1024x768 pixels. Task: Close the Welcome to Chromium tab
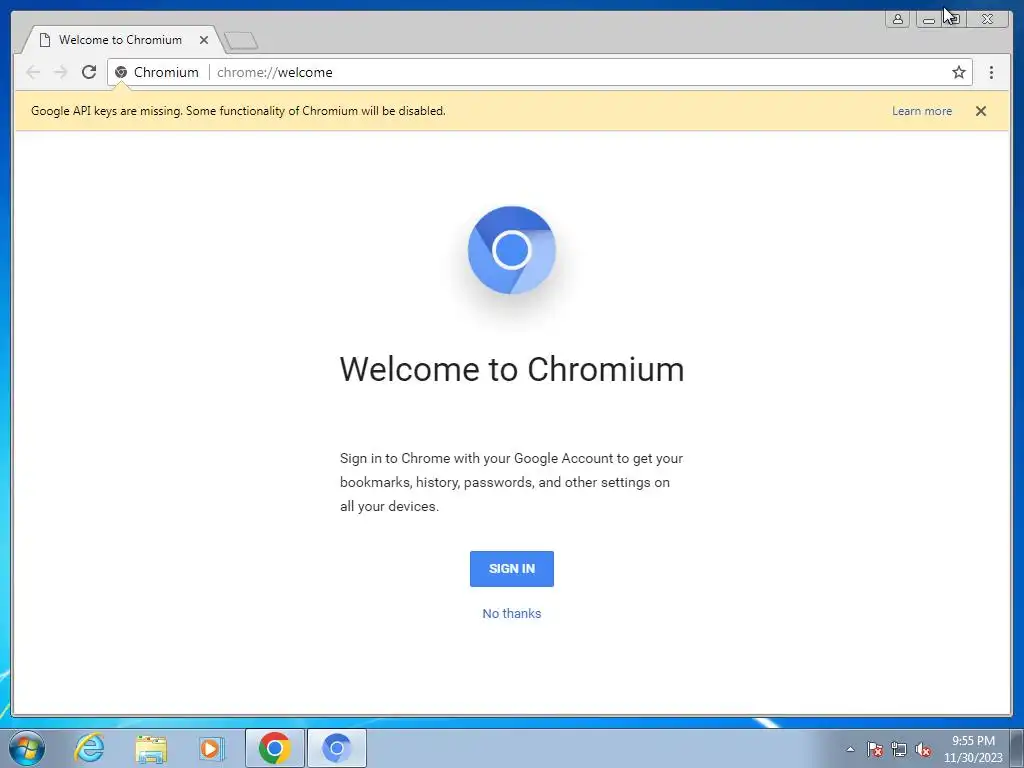(204, 40)
